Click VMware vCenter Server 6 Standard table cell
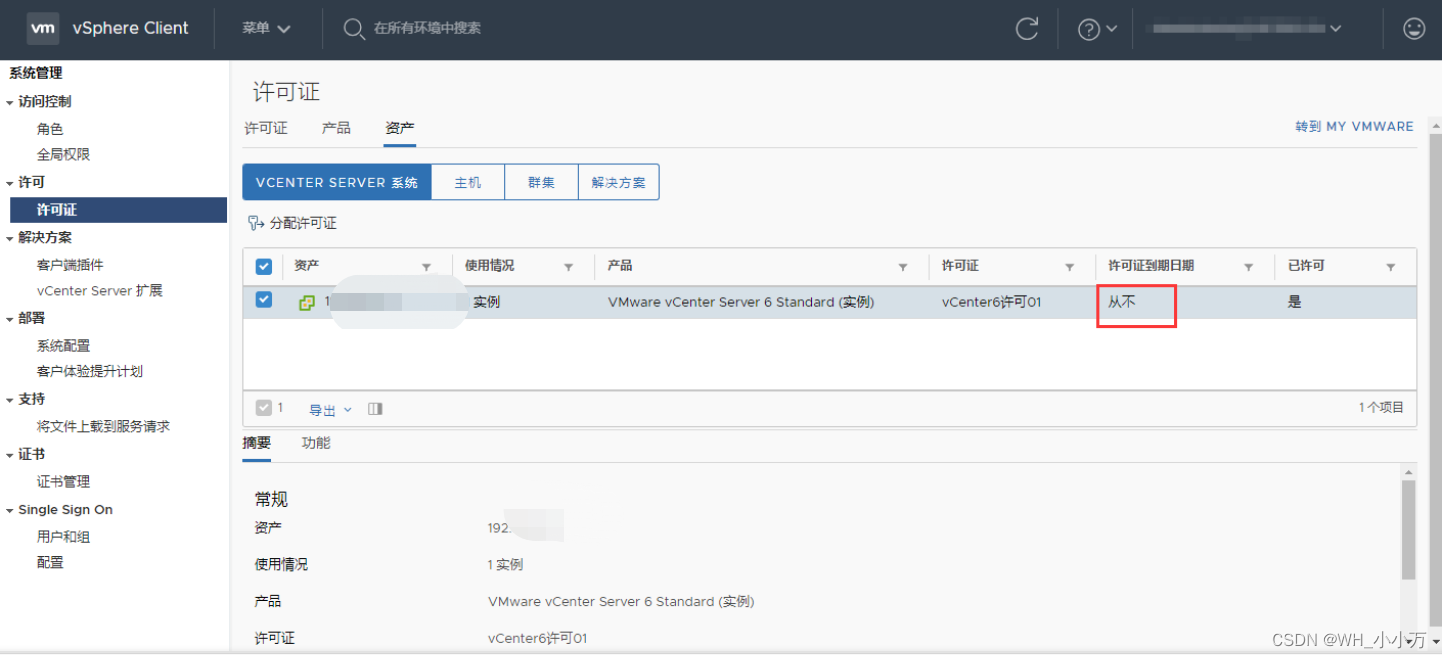Viewport: 1442px width, 658px height. tap(741, 302)
